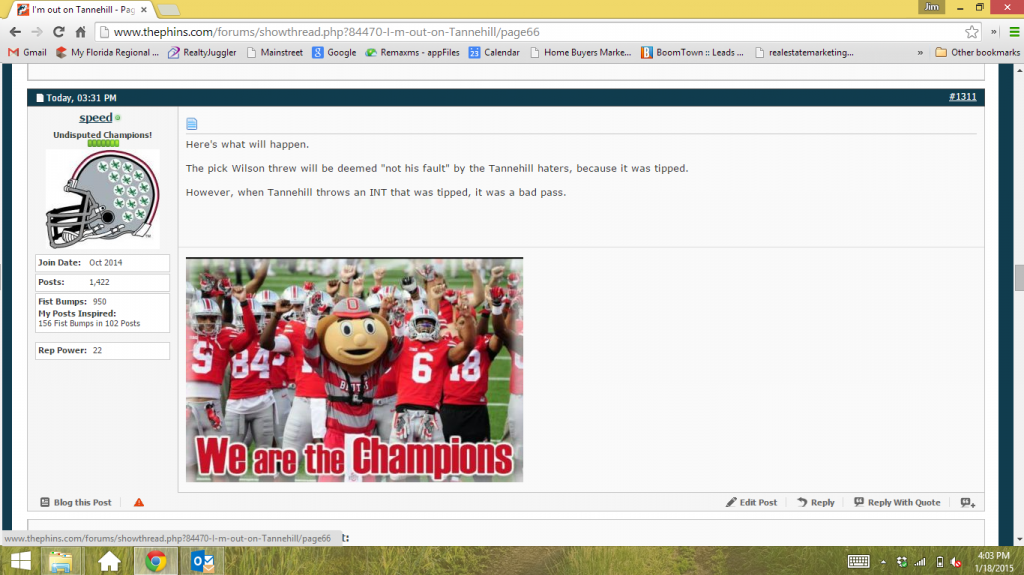Screen dimensions: 1024x575
Task: Click the scrollbar down arrow
Action: click(x=1019, y=540)
